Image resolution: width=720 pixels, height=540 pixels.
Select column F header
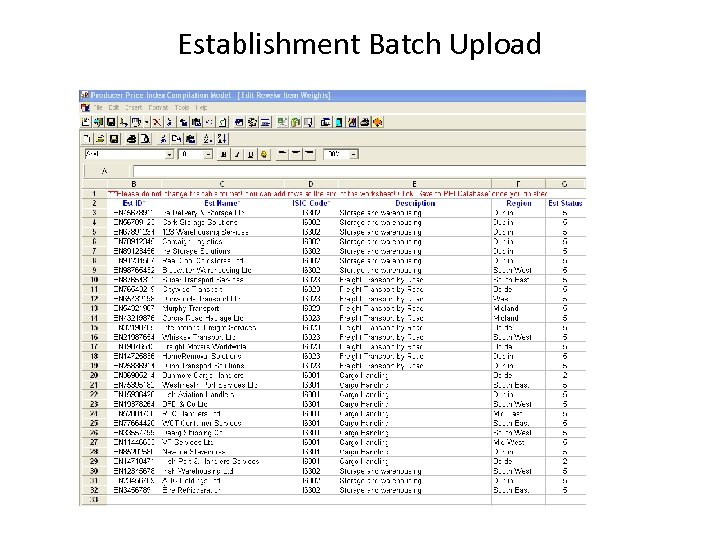click(518, 184)
